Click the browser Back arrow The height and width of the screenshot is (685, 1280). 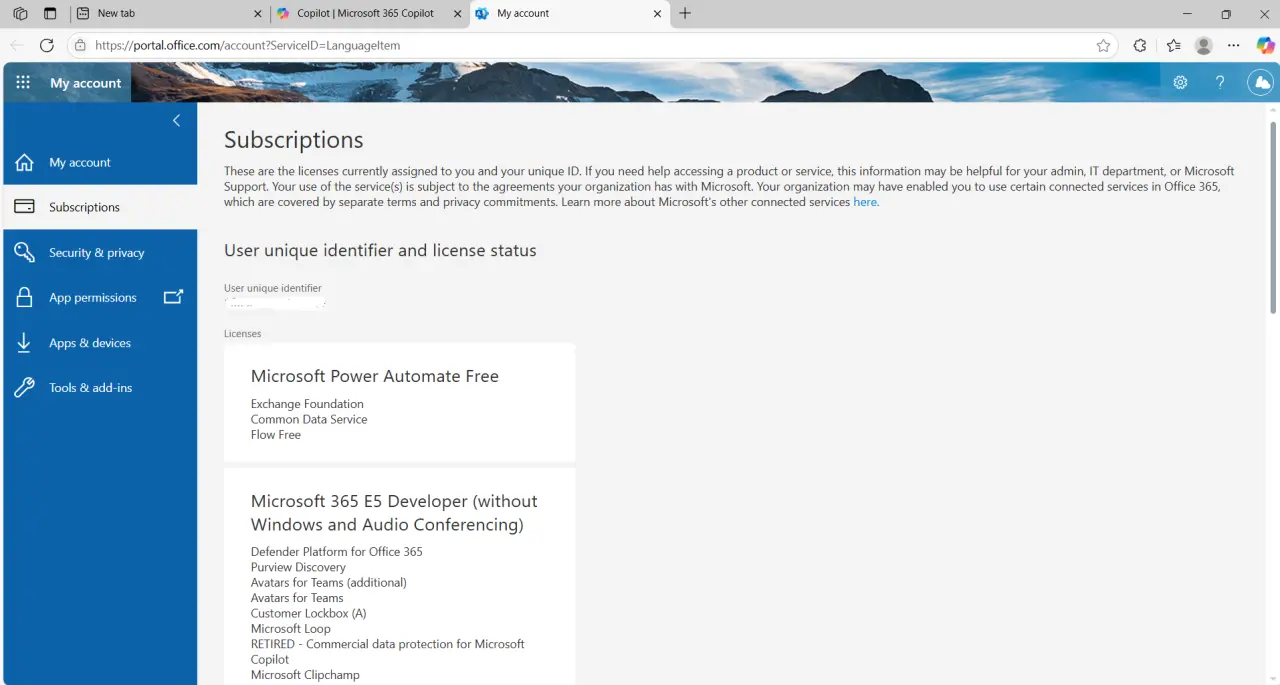(16, 45)
